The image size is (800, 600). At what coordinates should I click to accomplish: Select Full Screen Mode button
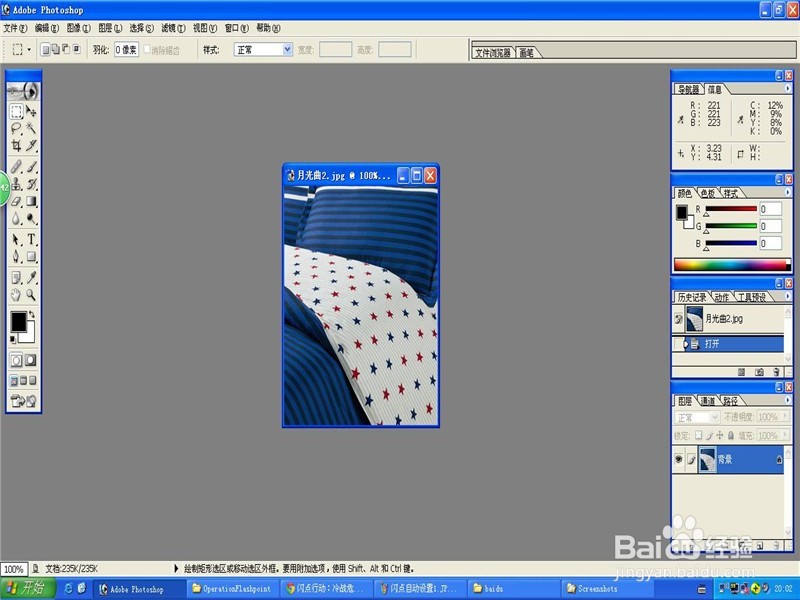coord(33,381)
